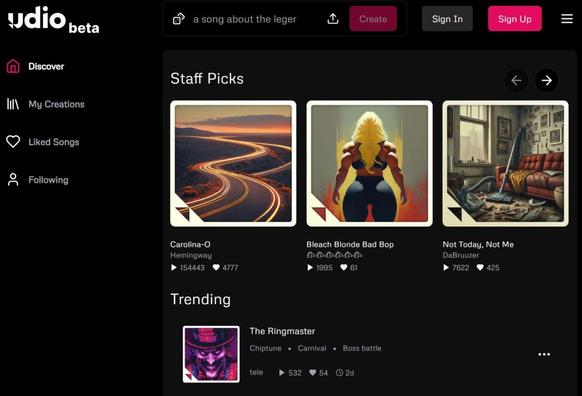582x396 pixels.
Task: Click the Trending heading
Action: (x=200, y=299)
